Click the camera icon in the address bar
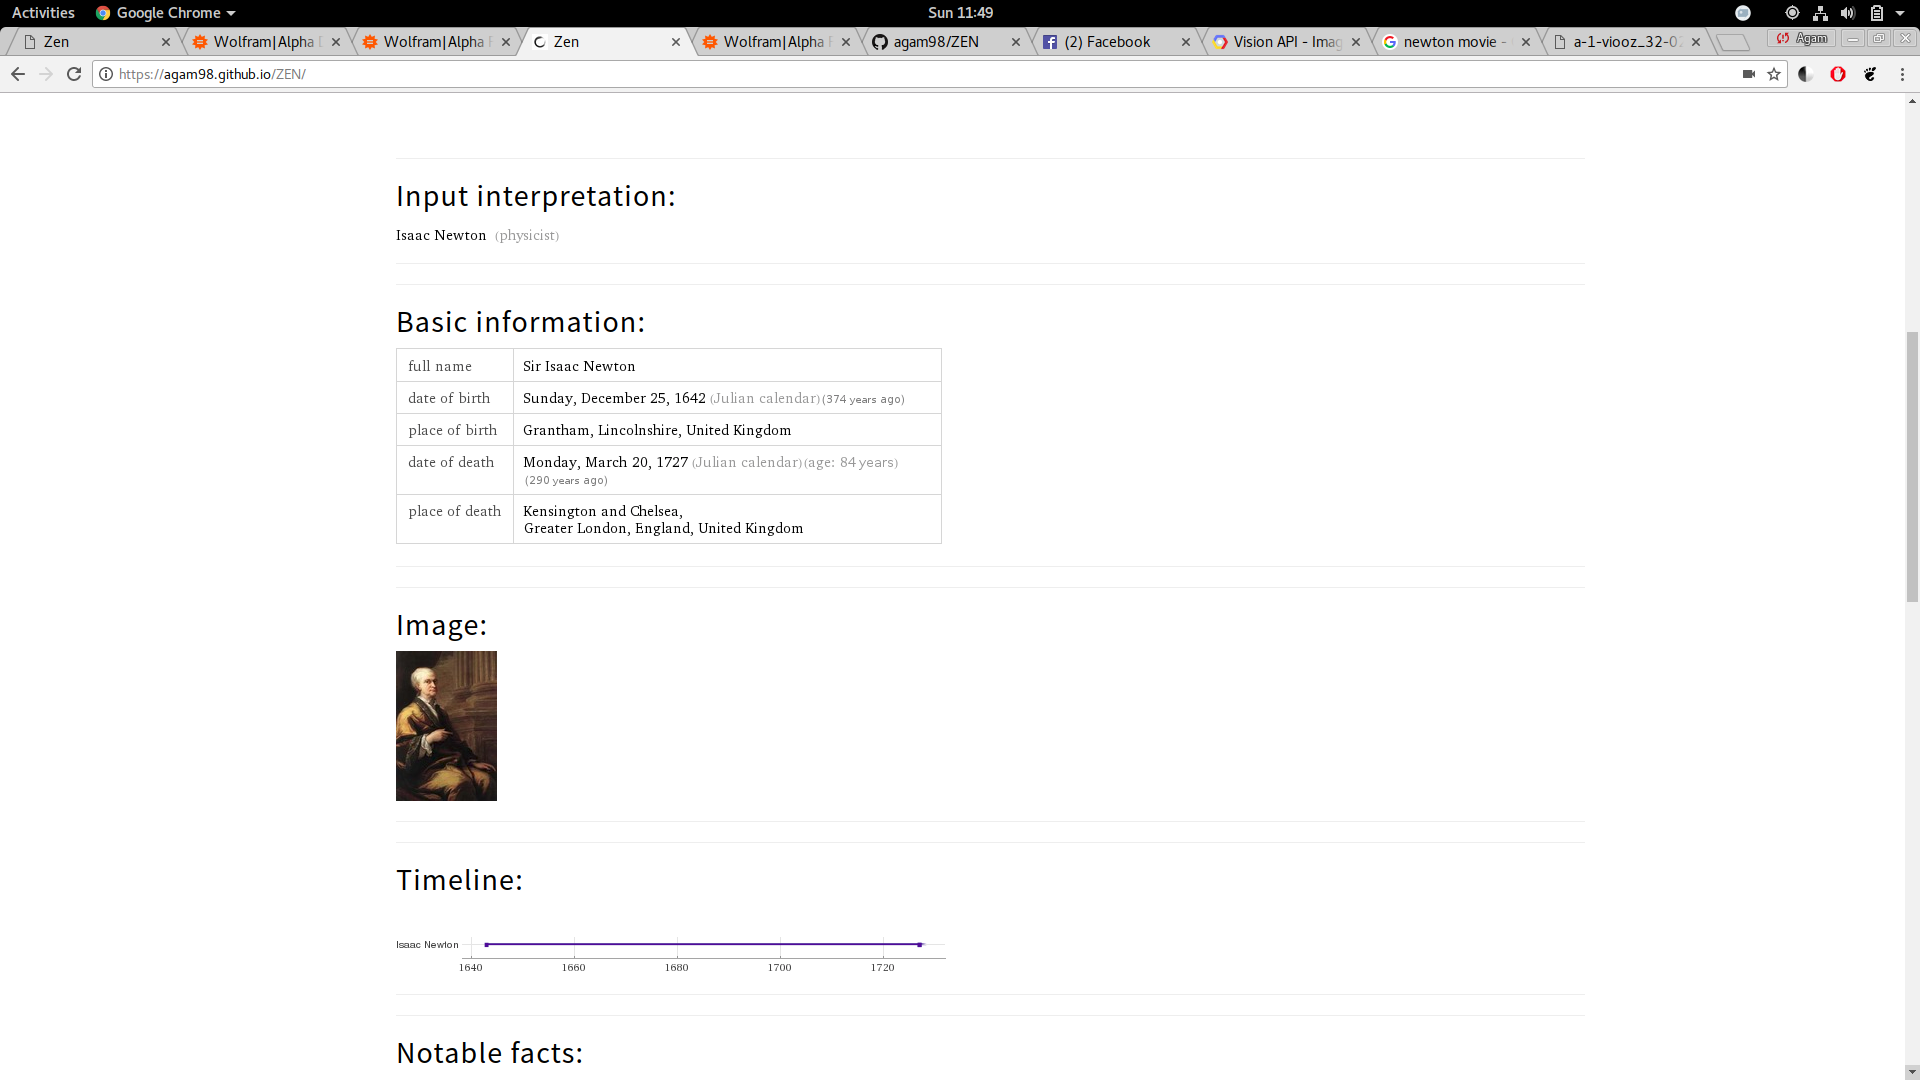The image size is (1920, 1080). [1749, 74]
